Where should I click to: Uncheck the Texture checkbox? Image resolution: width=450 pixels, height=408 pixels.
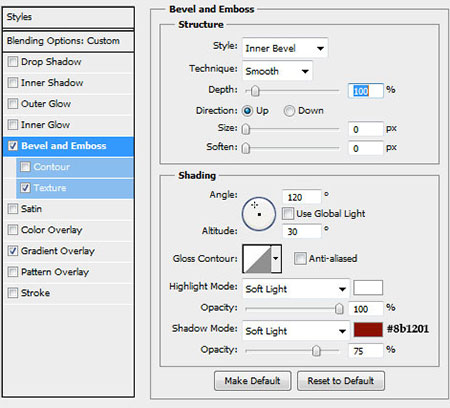coord(25,188)
